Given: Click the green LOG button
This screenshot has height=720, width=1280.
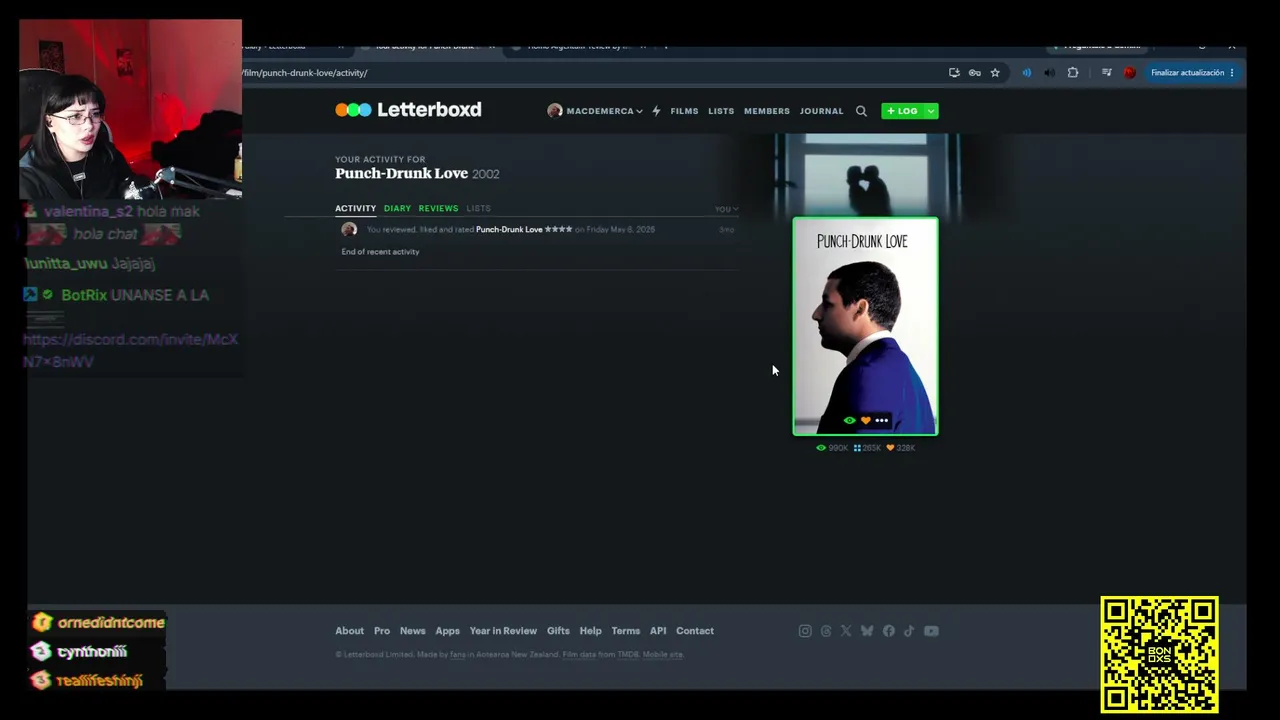Looking at the screenshot, I should (903, 111).
